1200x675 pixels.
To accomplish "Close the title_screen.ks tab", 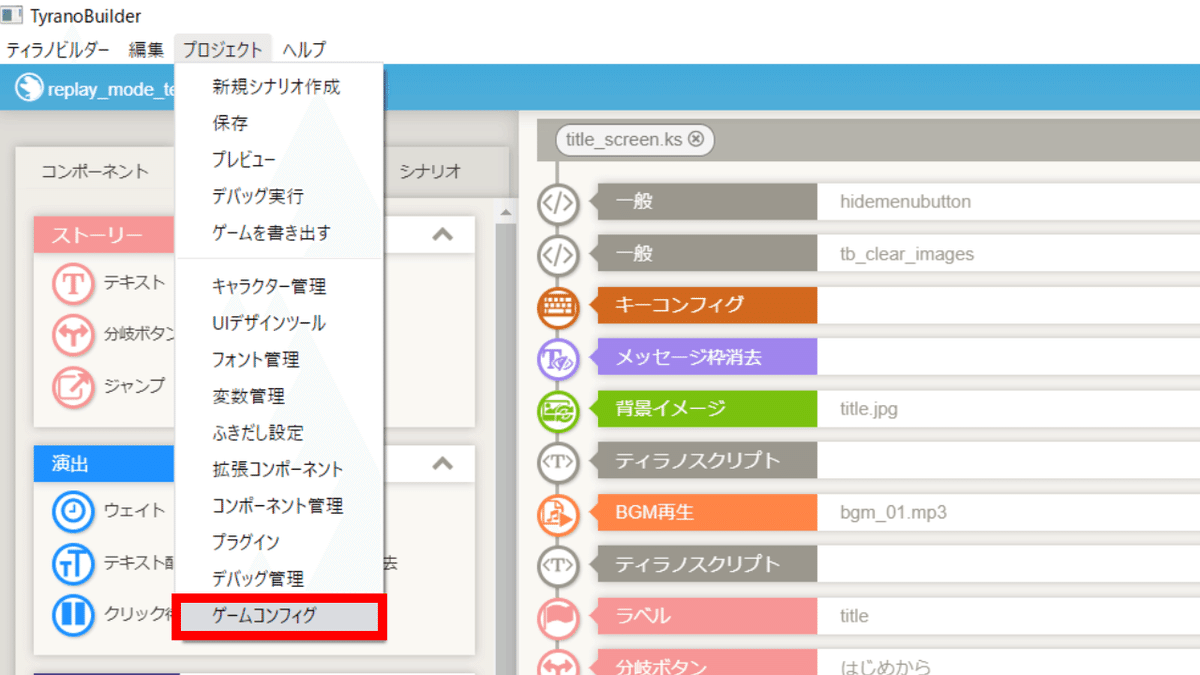I will 696,140.
